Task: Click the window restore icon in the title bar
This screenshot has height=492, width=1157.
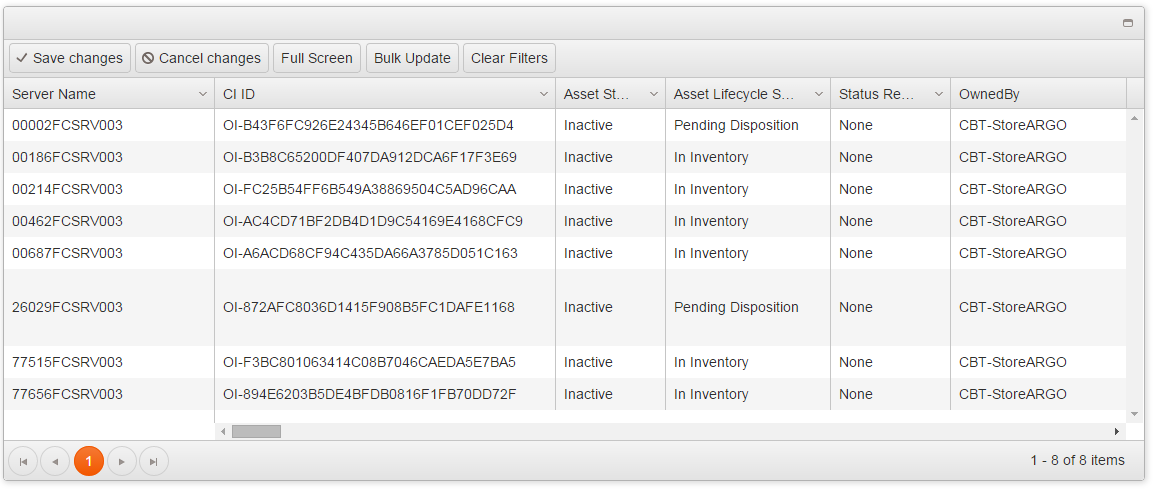Action: [x=1128, y=23]
